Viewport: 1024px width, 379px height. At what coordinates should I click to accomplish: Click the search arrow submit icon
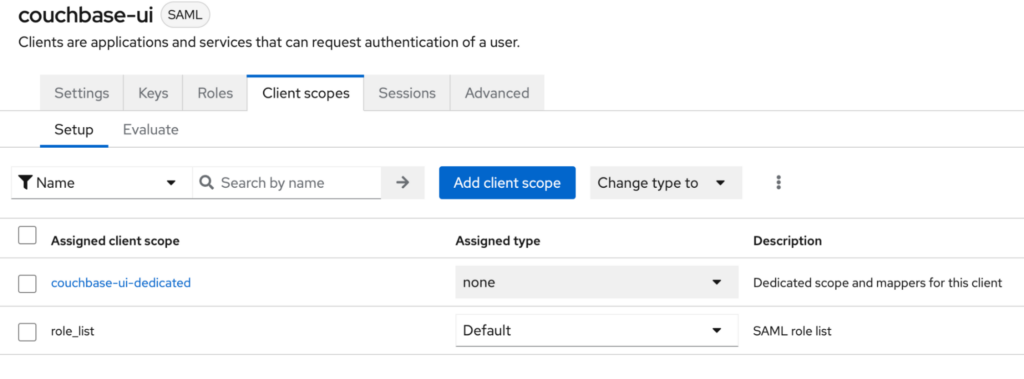point(402,183)
